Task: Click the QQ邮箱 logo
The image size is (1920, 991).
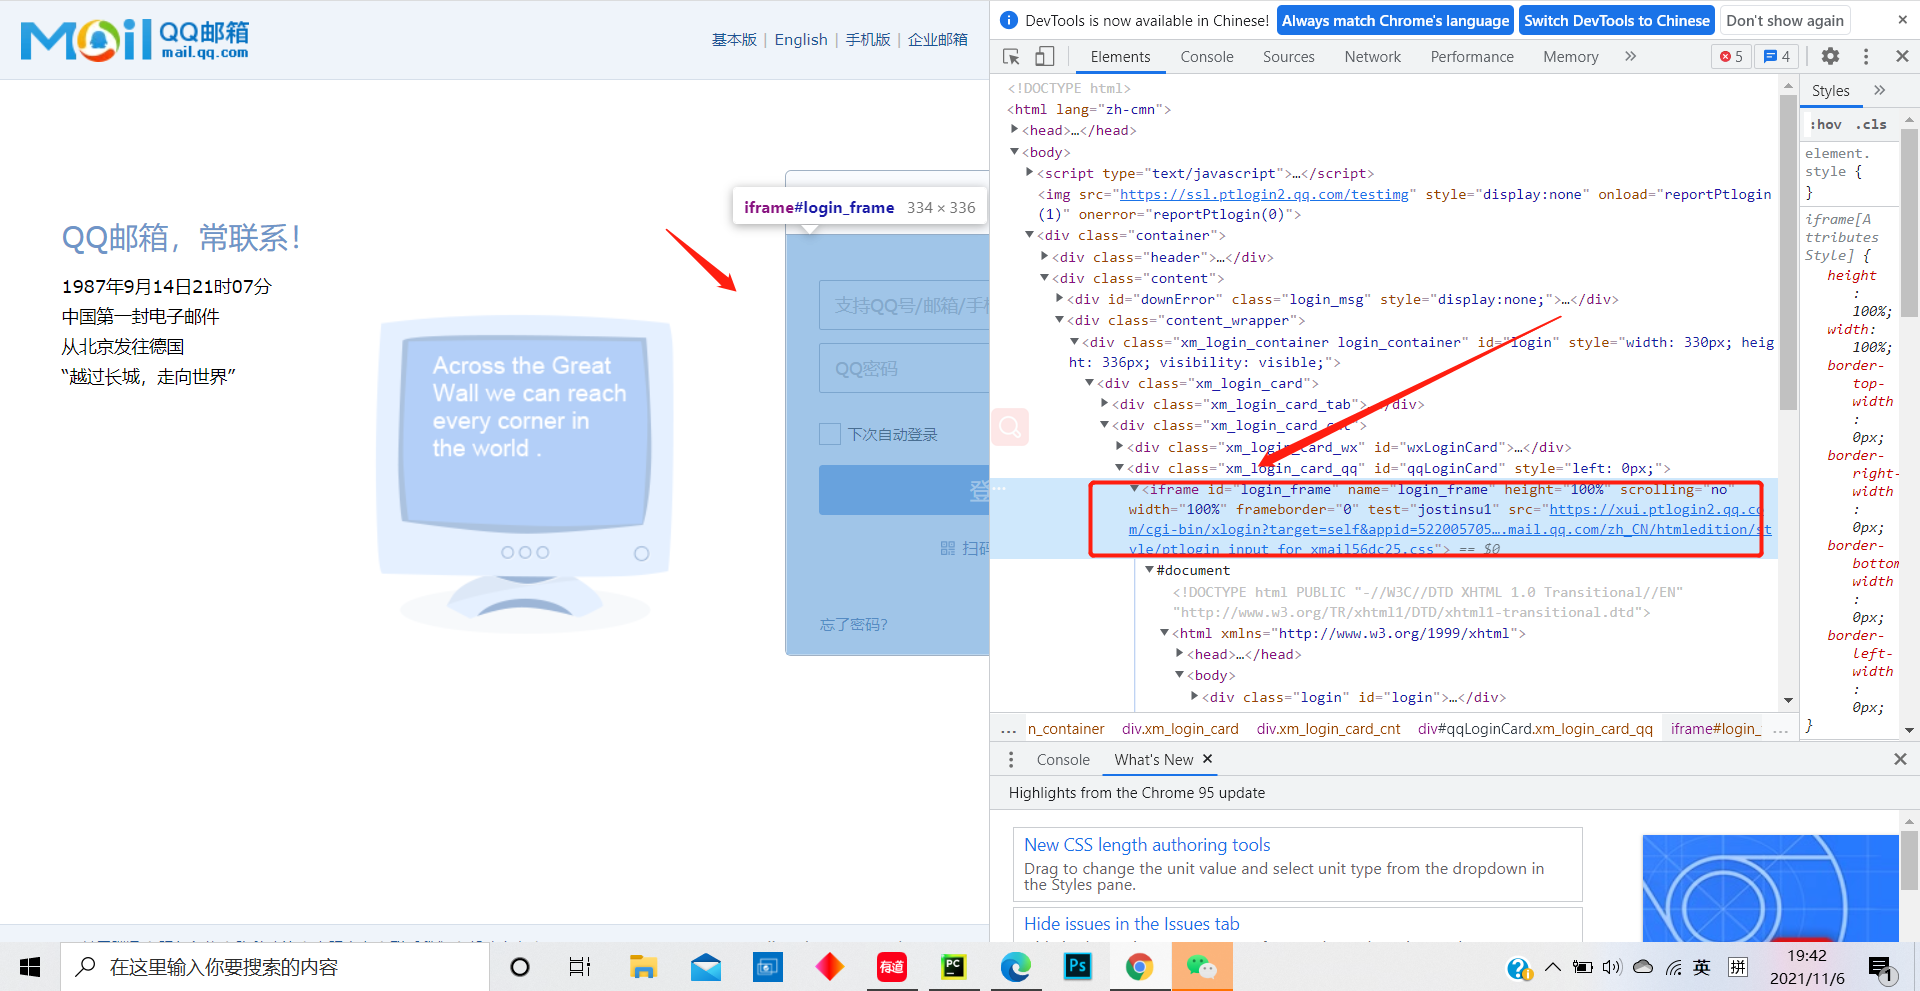Action: 134,39
